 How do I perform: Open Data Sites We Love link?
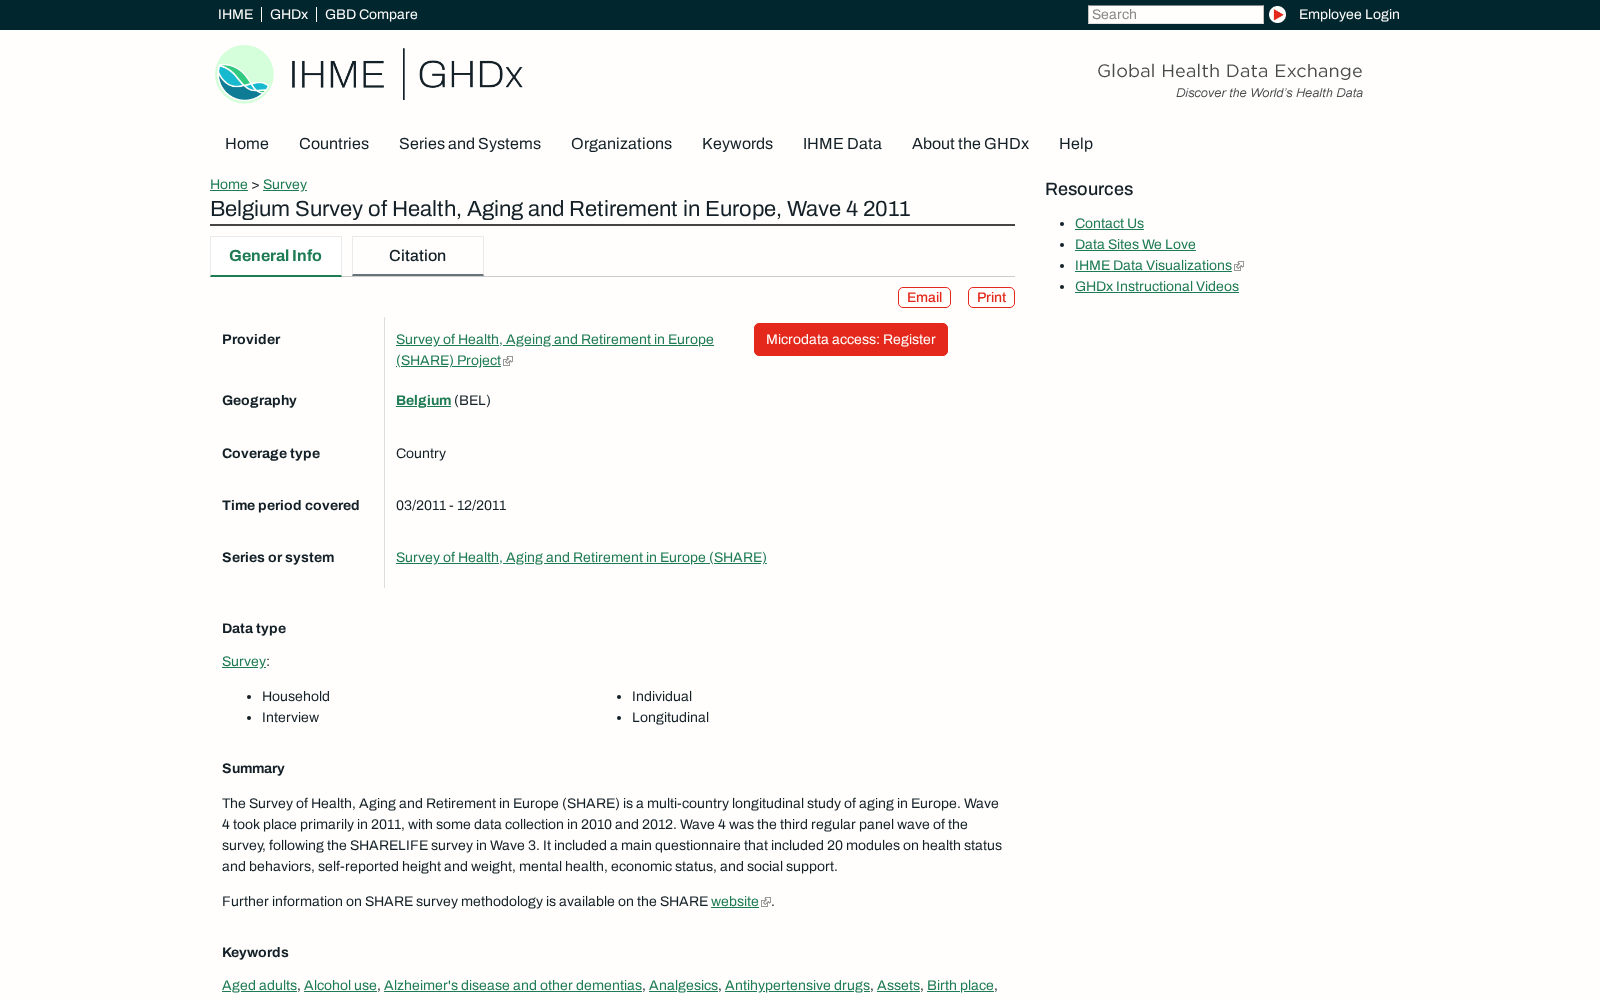pyautogui.click(x=1135, y=245)
